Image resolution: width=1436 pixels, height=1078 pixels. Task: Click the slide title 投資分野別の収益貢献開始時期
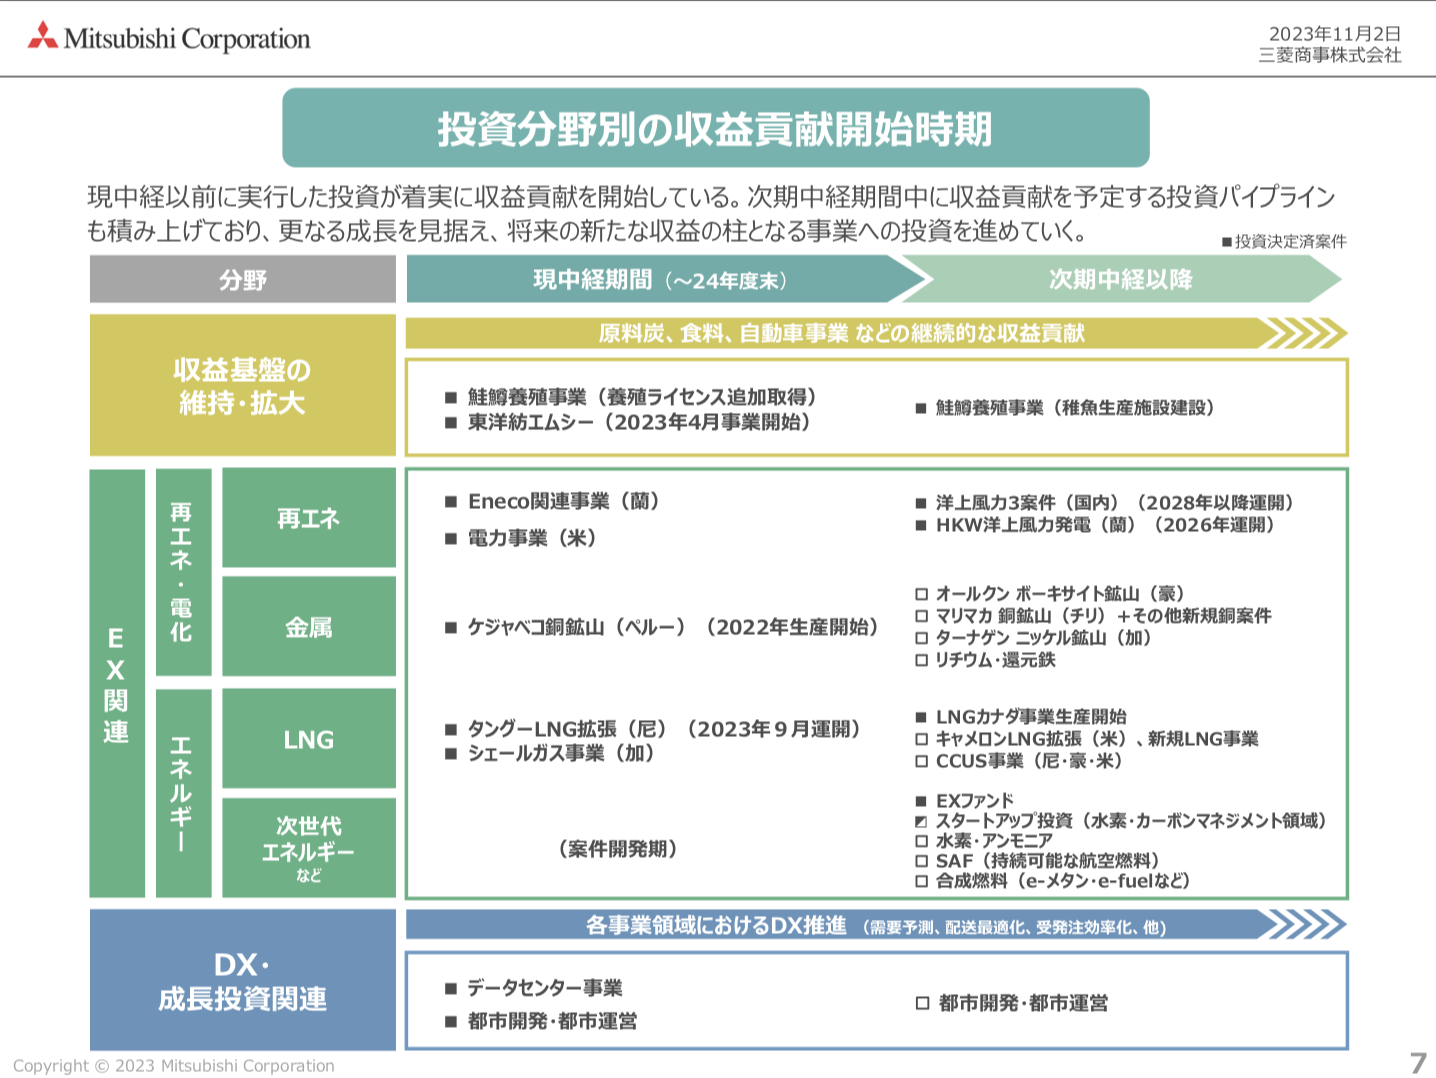pos(715,128)
